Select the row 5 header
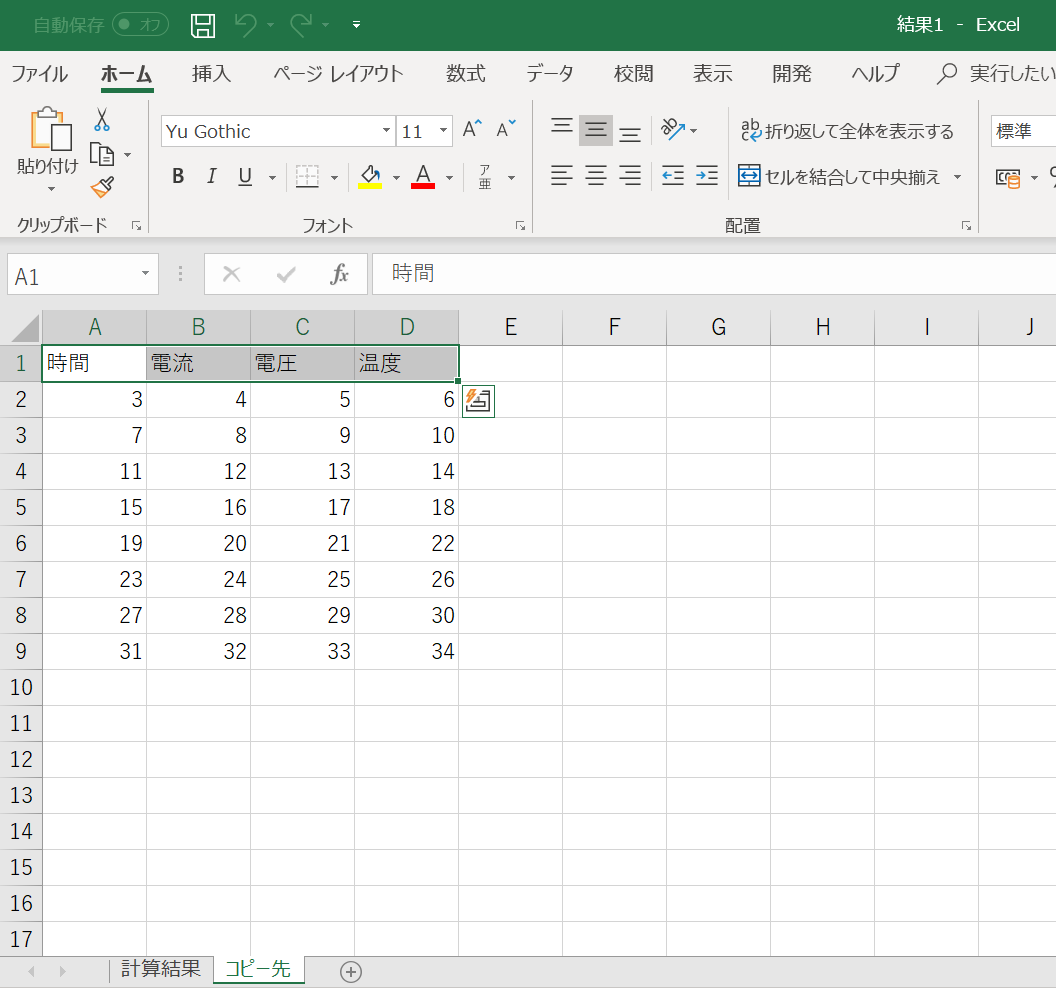 click(x=21, y=507)
